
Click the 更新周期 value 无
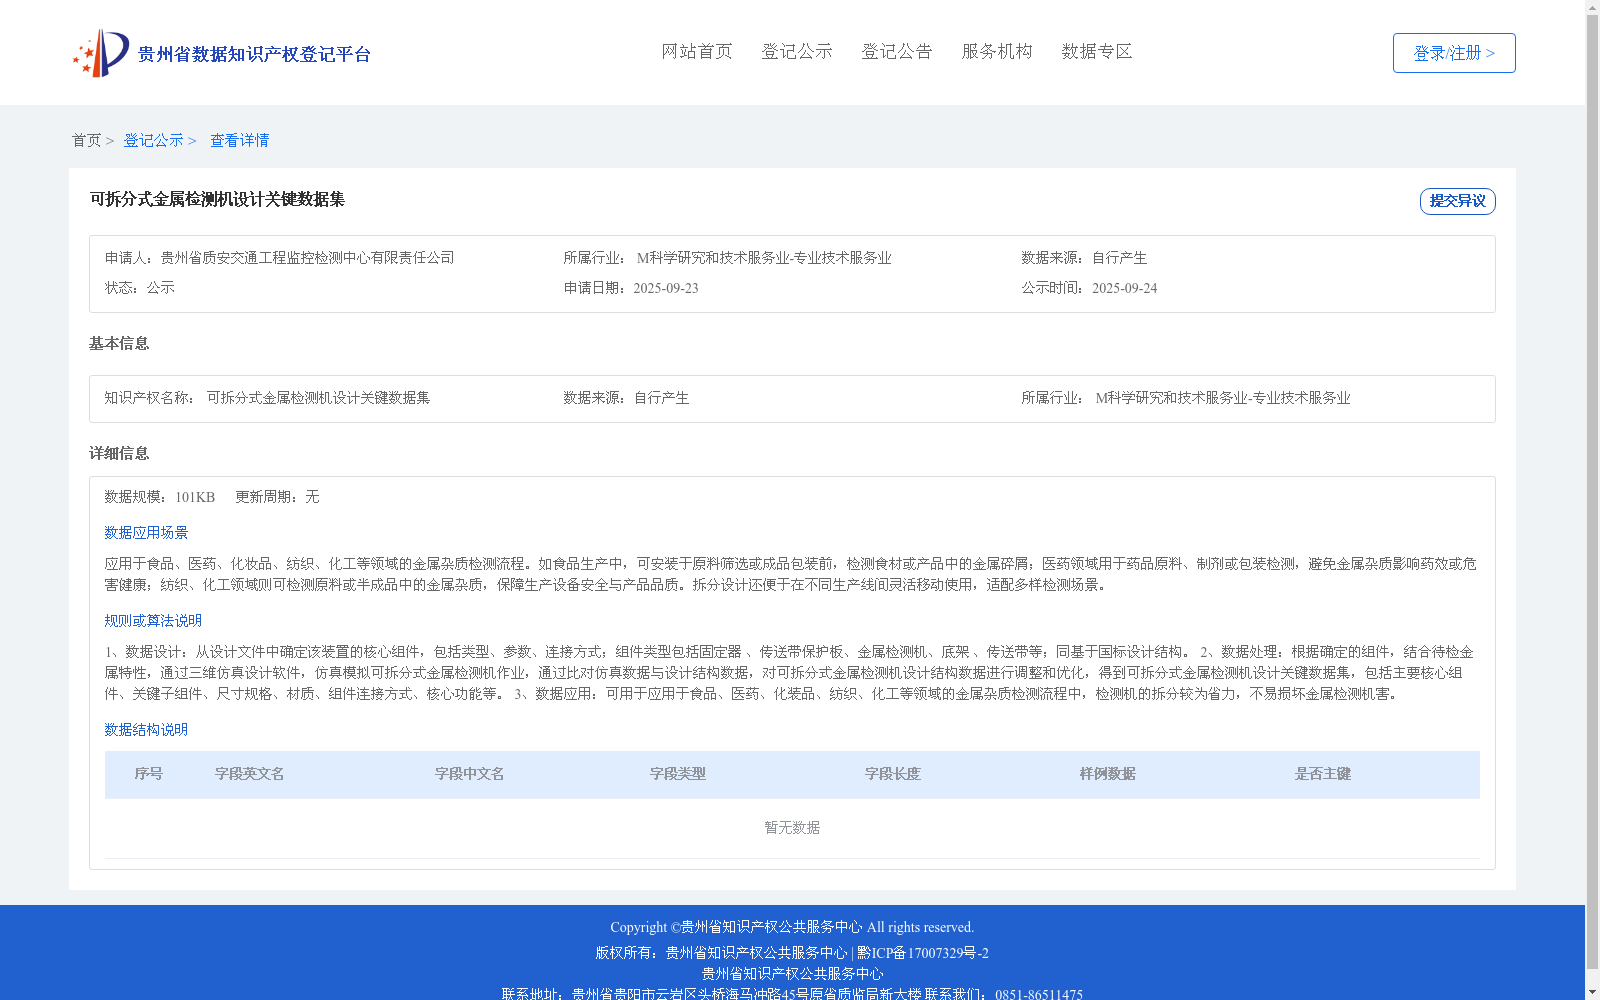tap(312, 497)
